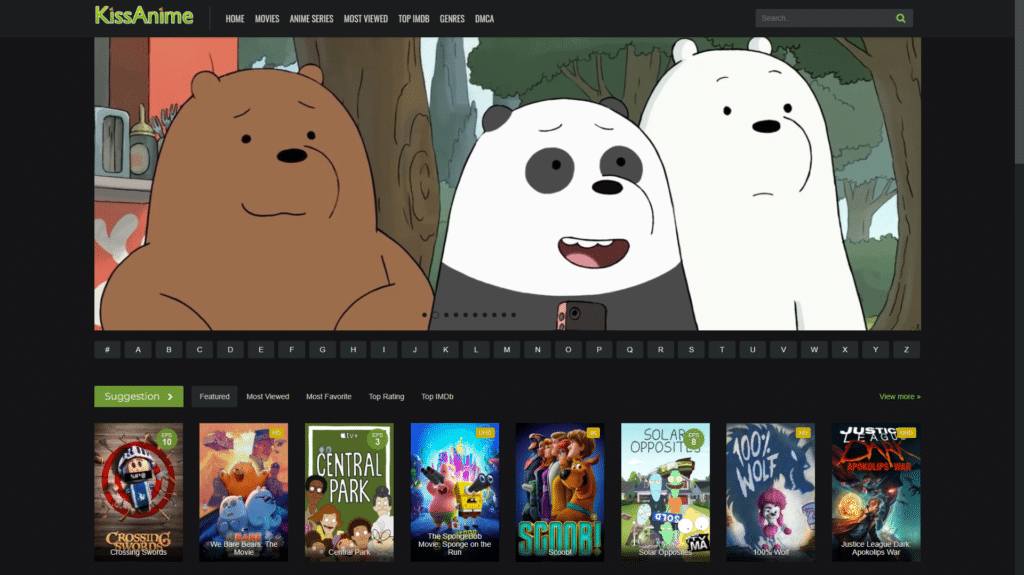
Task: Open the Crossing Swords poster
Action: click(x=138, y=492)
